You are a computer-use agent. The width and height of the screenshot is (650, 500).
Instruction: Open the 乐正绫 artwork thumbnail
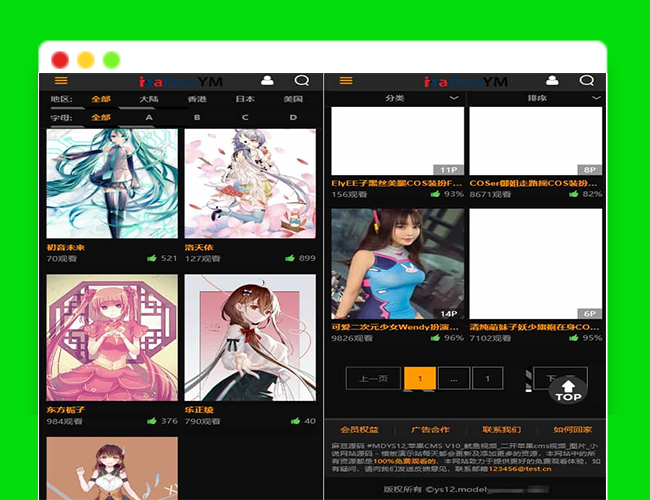coord(250,337)
